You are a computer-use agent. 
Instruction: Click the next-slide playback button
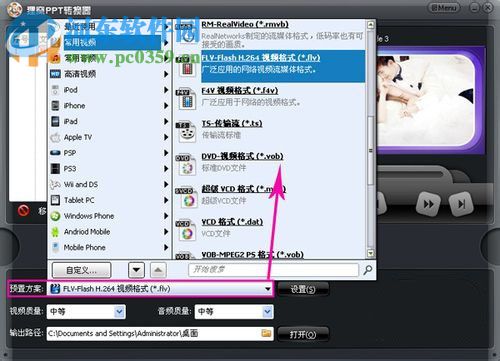(461, 204)
